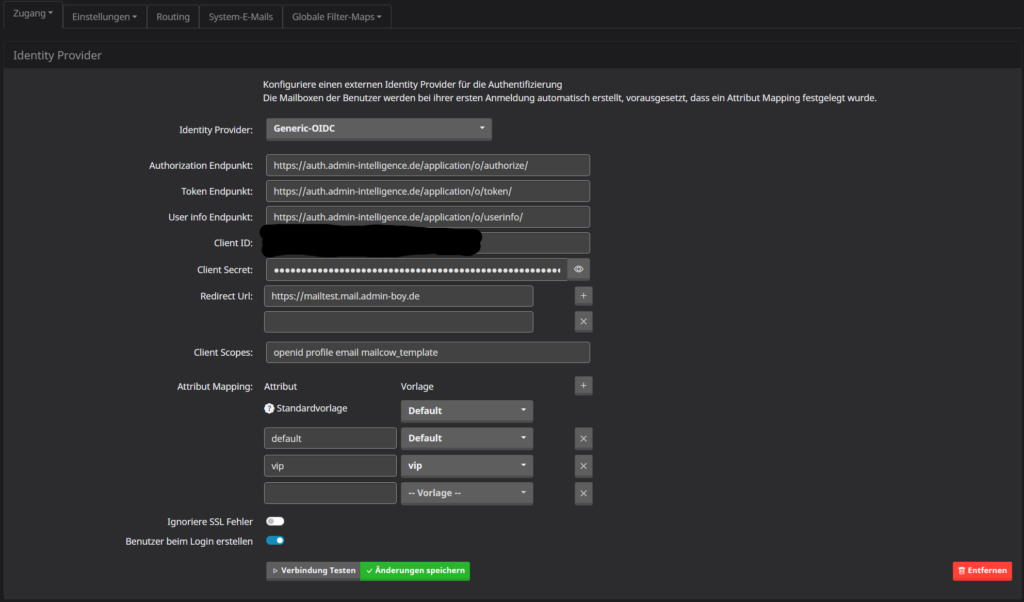Click the Client ID field
The image size is (1024, 602).
point(428,243)
